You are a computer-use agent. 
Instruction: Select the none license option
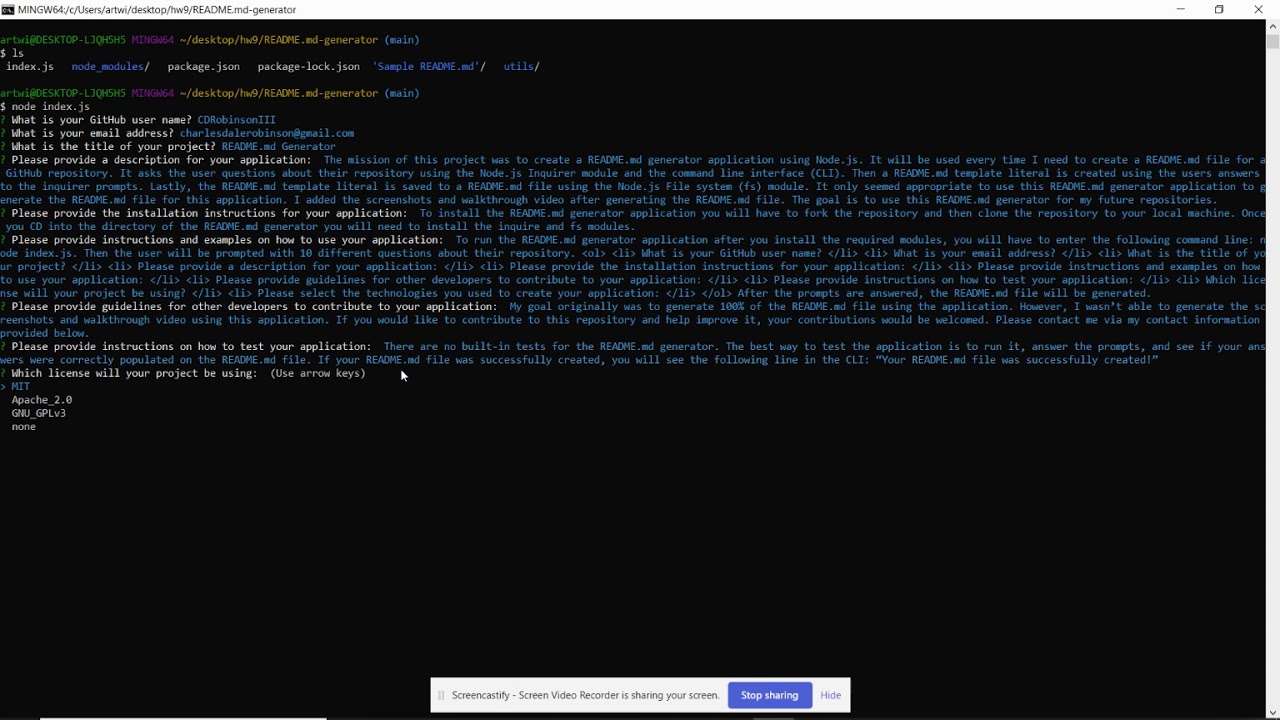point(23,426)
